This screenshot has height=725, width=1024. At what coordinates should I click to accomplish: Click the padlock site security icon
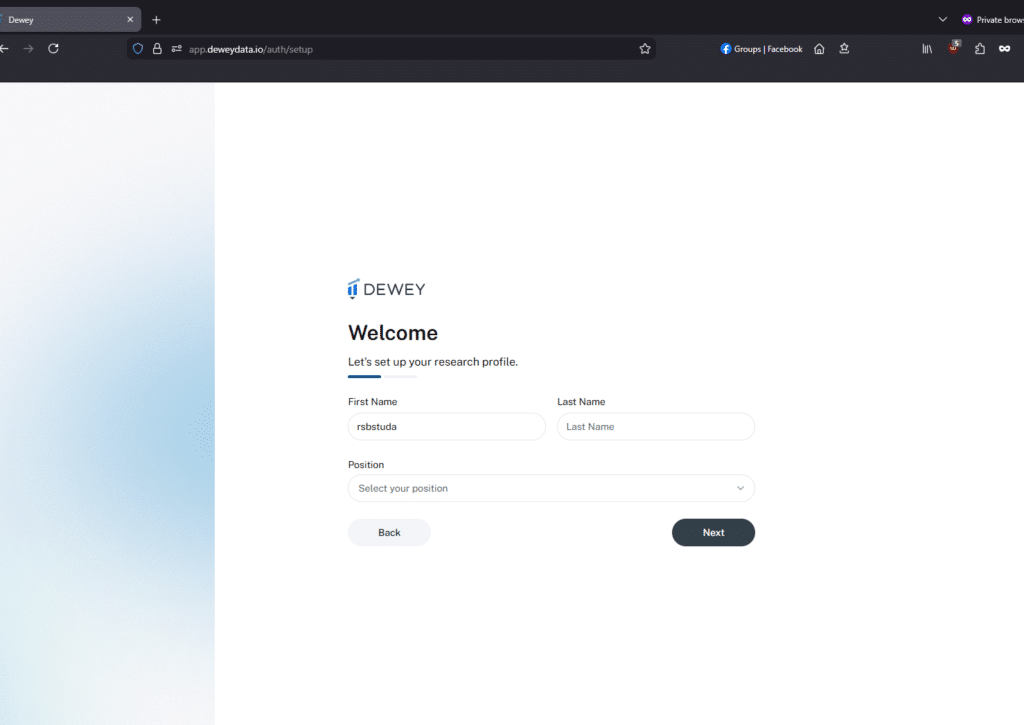click(157, 48)
